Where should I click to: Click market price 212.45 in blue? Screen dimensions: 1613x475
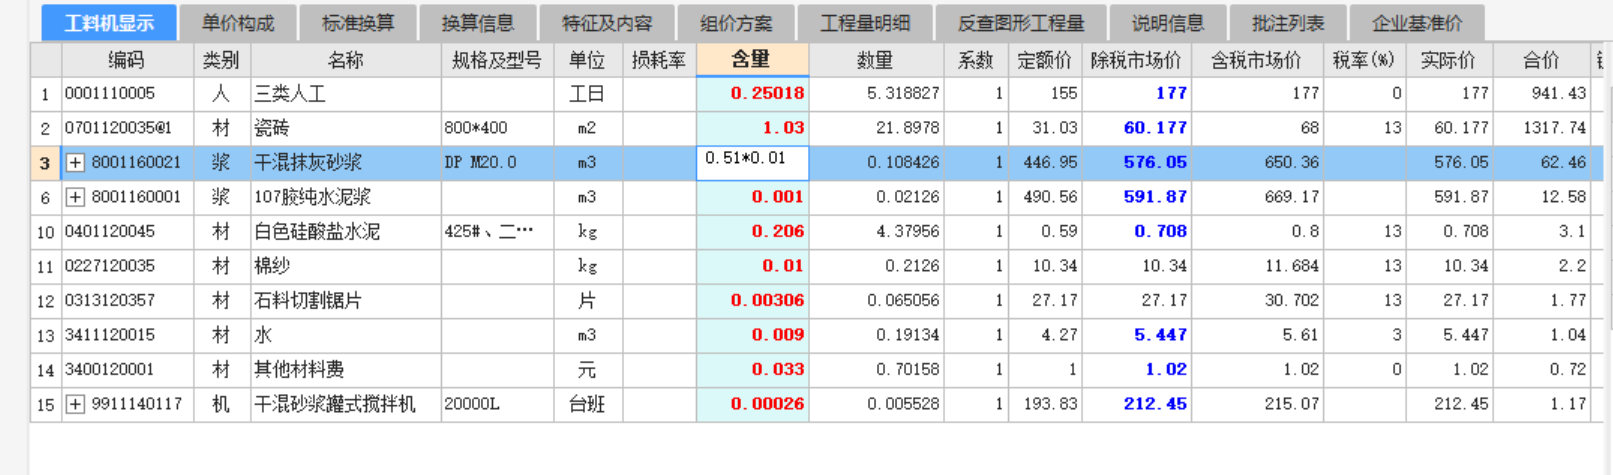click(x=1136, y=404)
